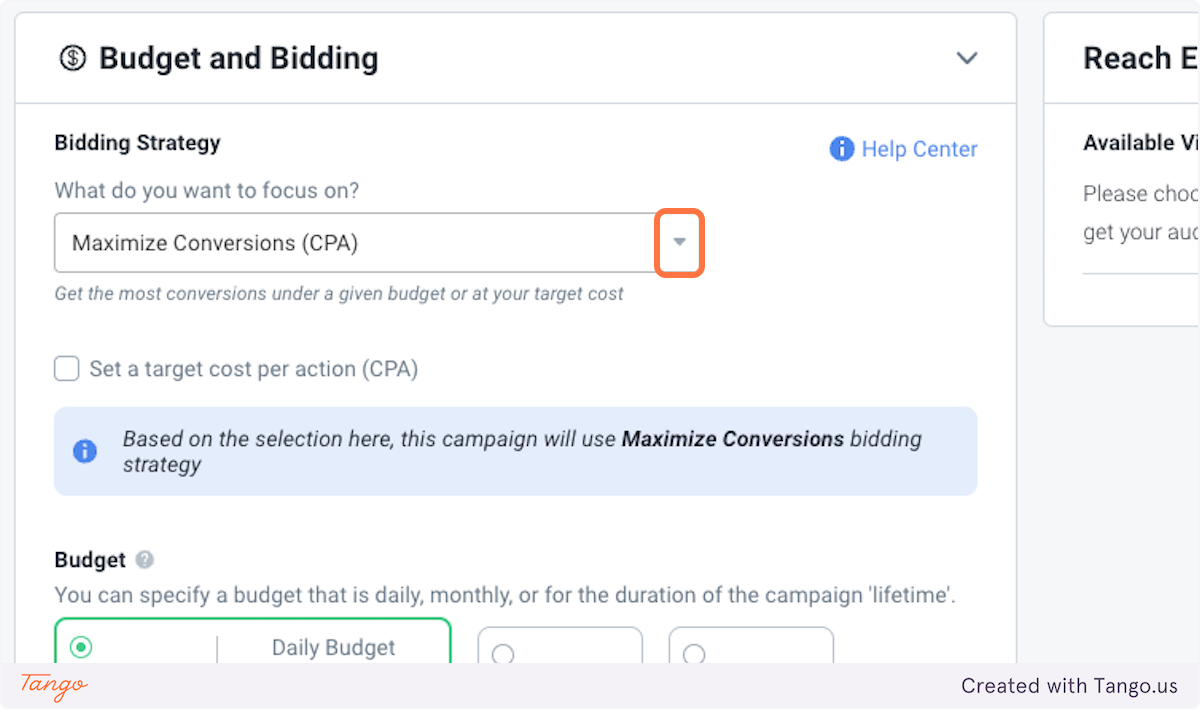Click the Budget and Bidding section title
Viewport: 1200px width, 709px height.
click(x=238, y=58)
